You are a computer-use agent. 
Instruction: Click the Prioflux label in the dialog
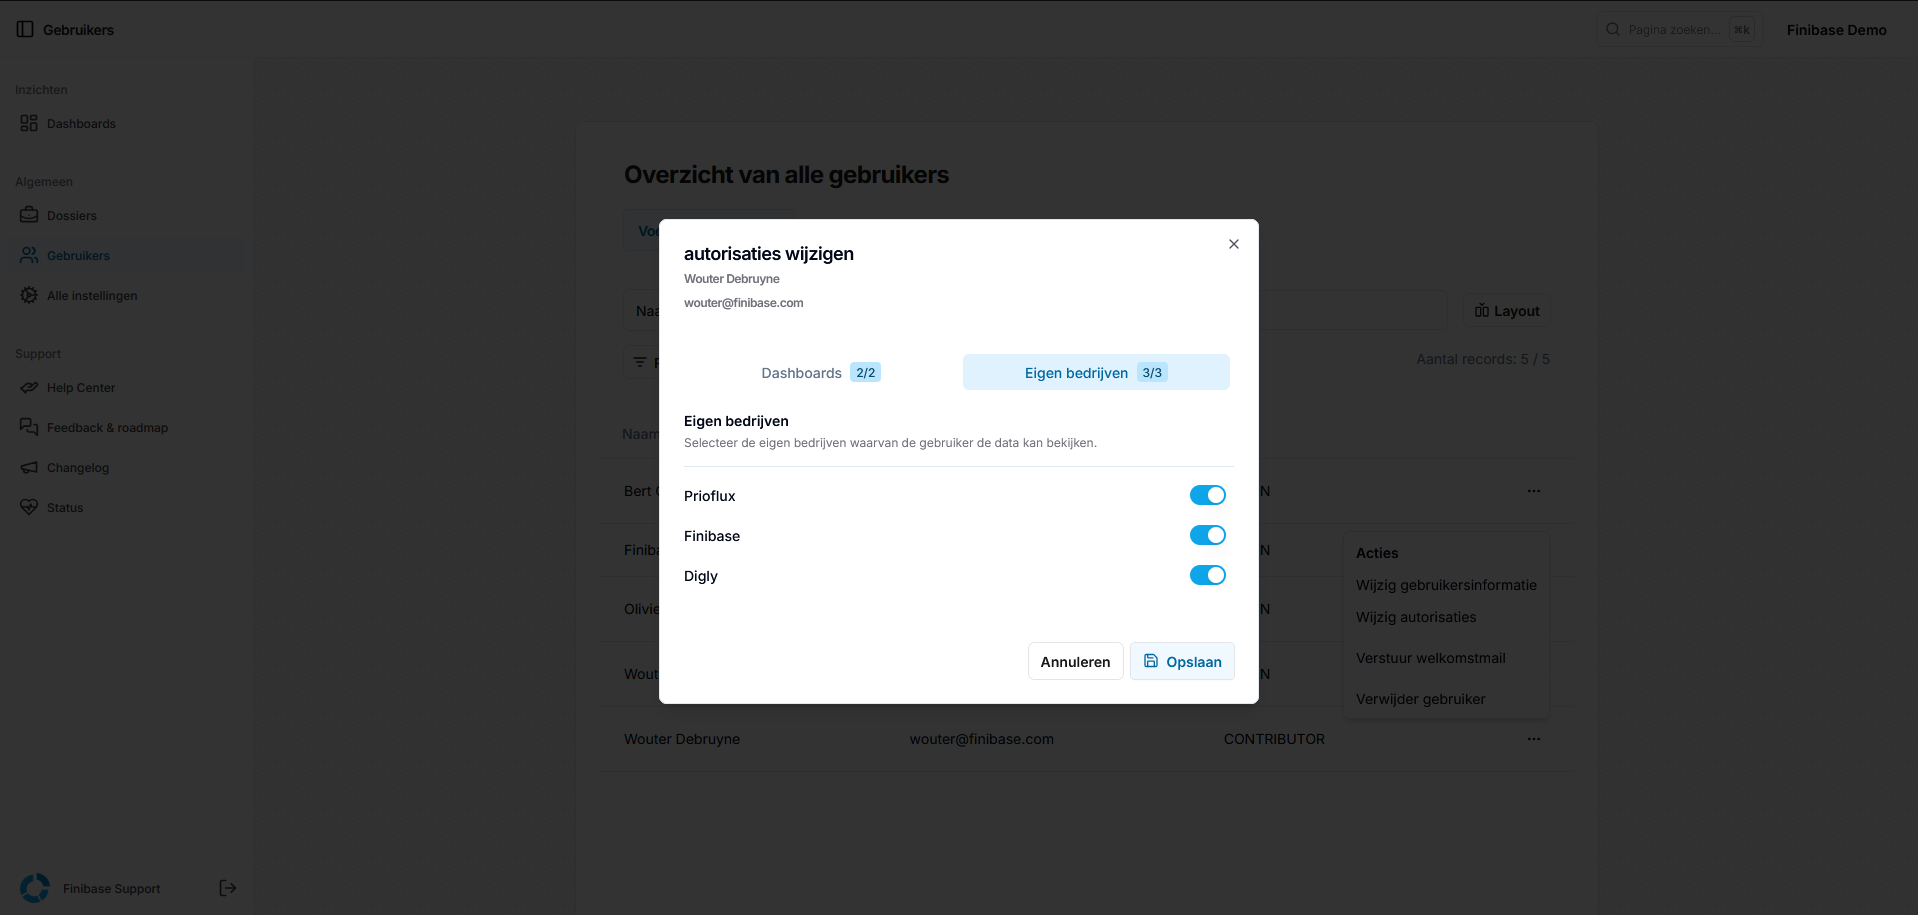pos(710,496)
